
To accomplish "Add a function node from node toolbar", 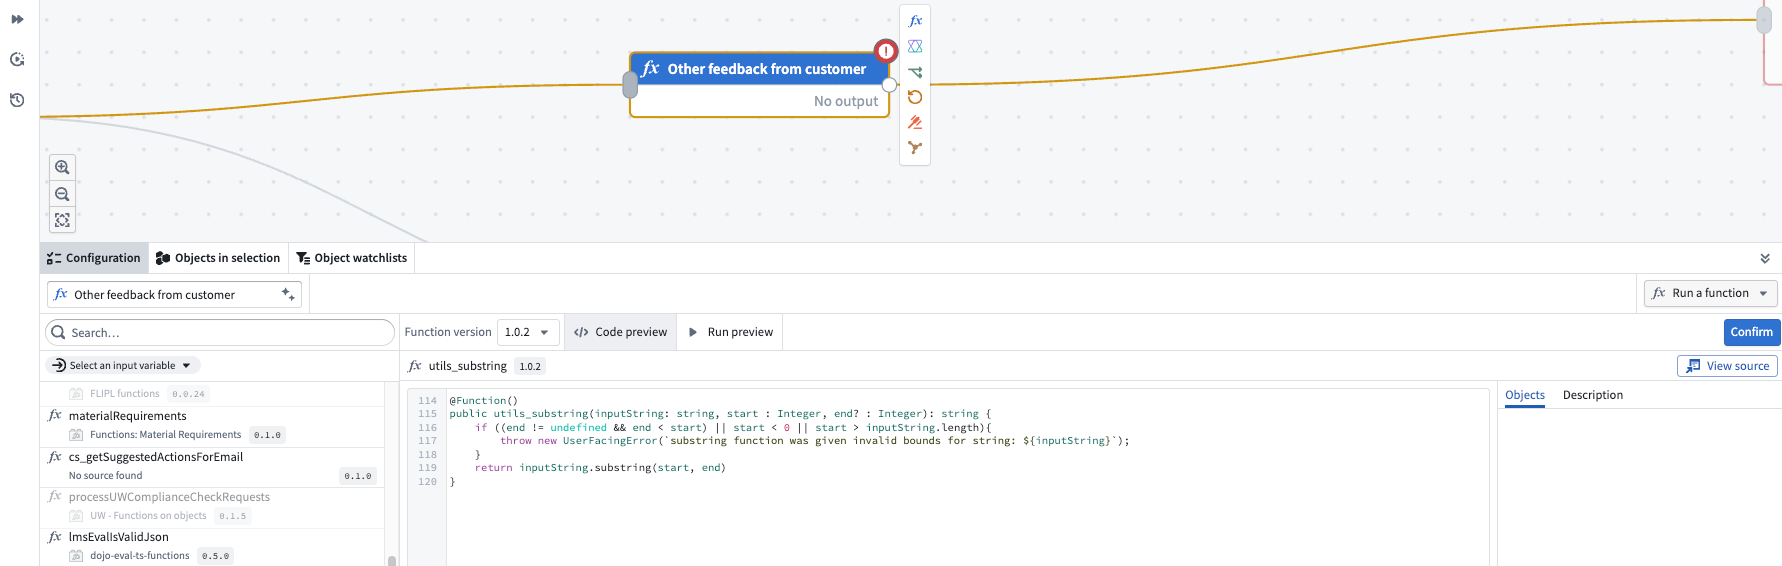I will coord(915,21).
